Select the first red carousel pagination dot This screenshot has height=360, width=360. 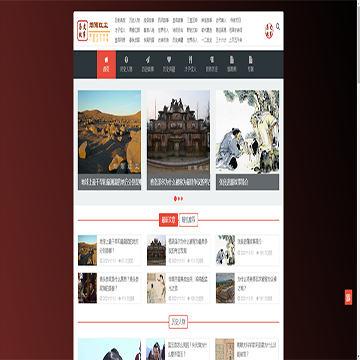click(x=175, y=199)
